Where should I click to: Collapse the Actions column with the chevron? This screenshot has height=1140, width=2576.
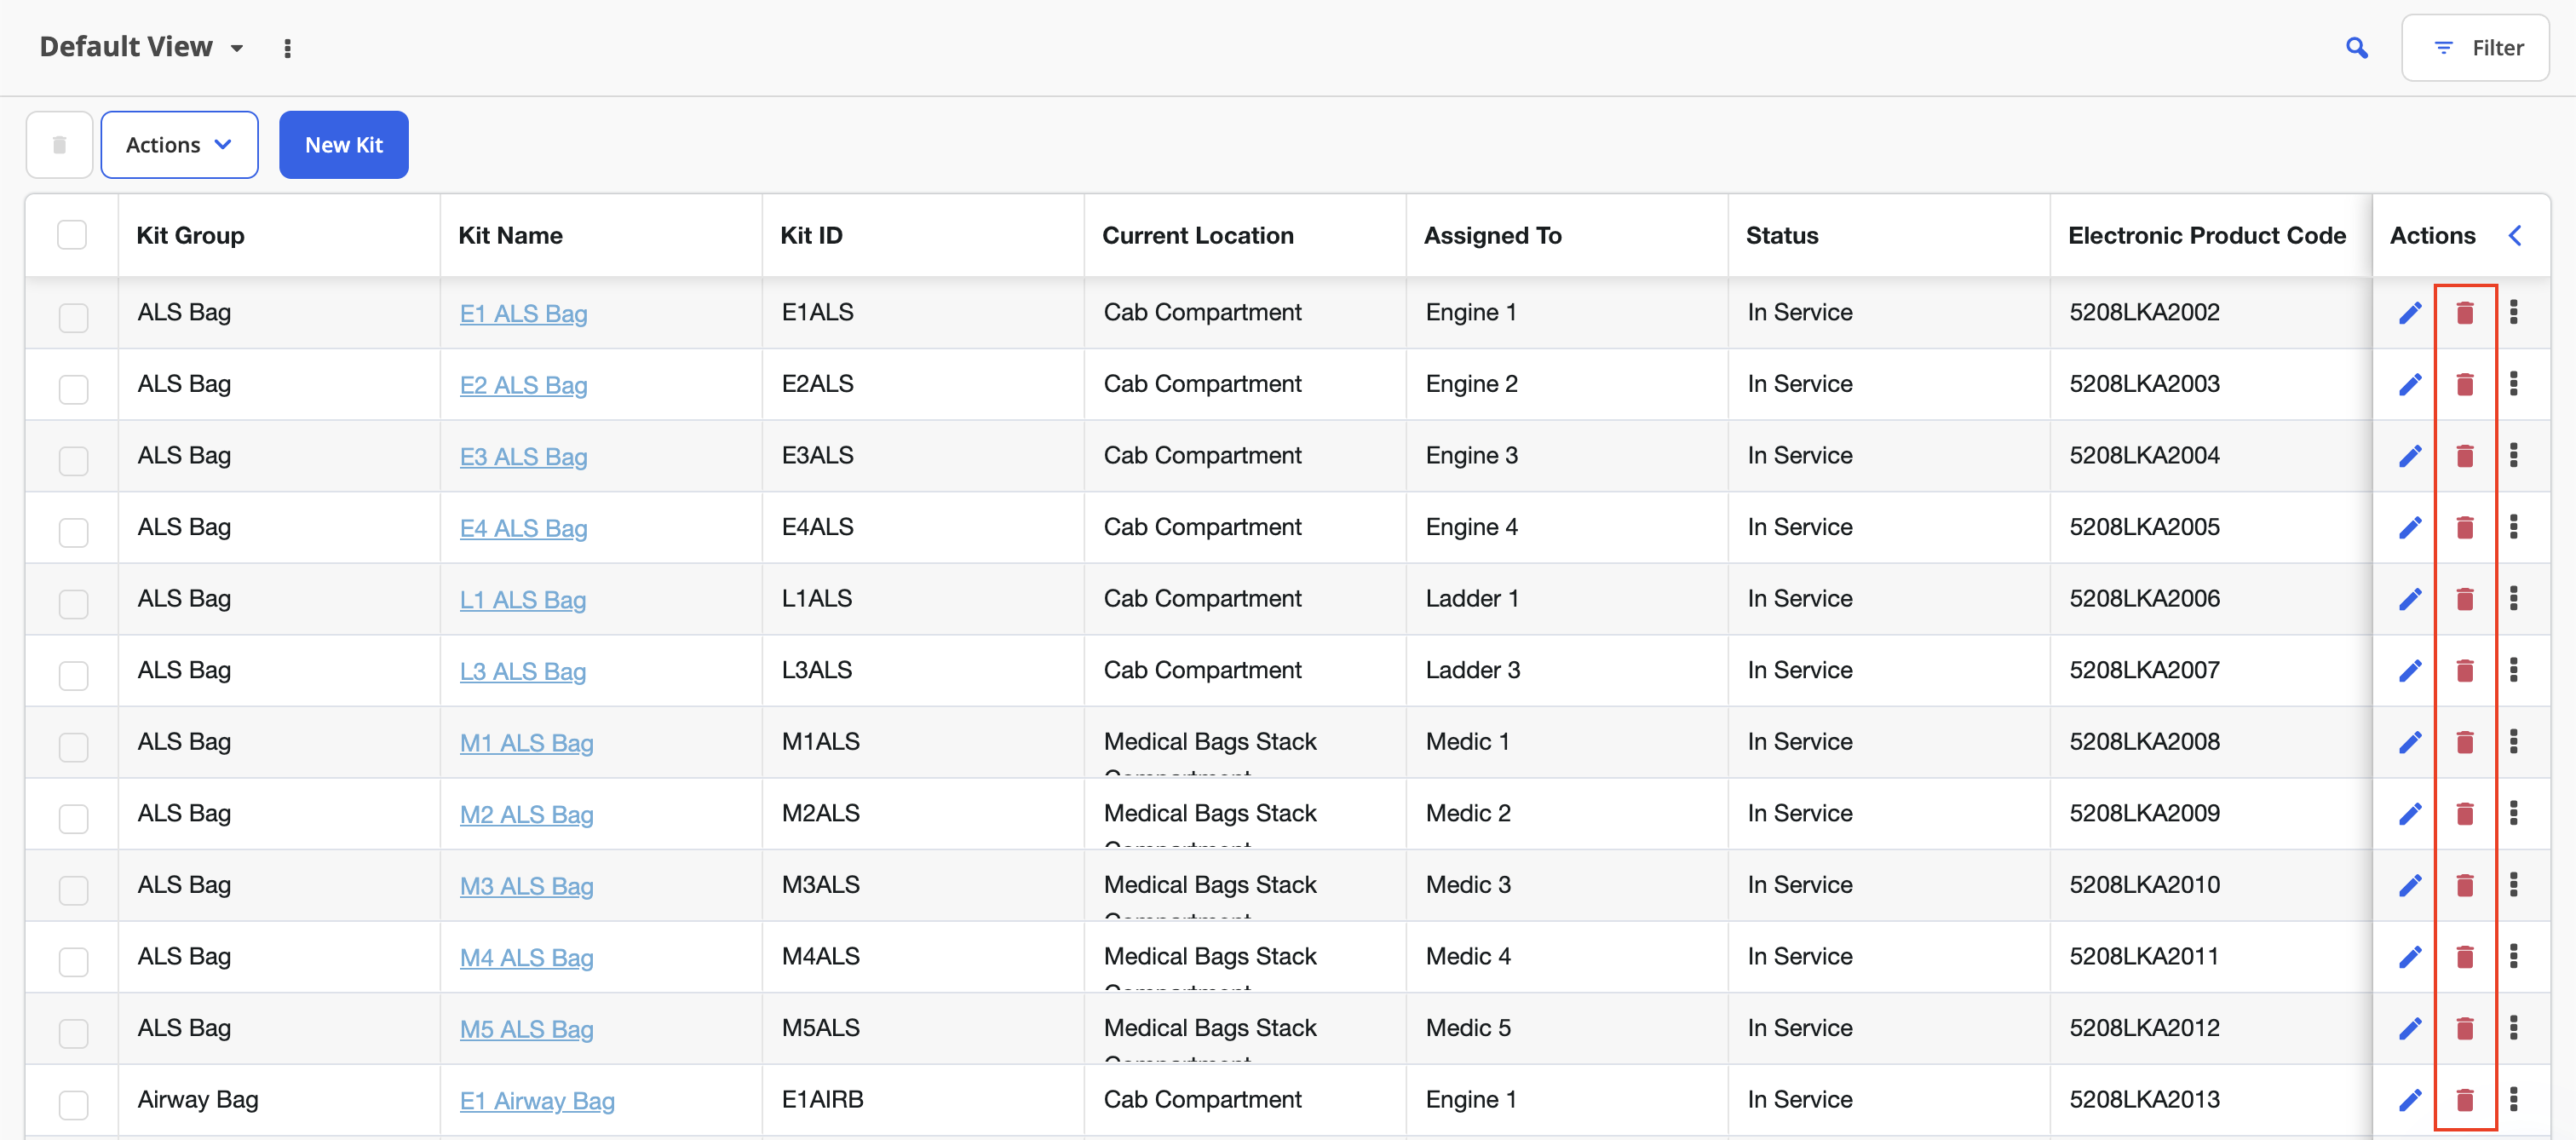[2515, 235]
